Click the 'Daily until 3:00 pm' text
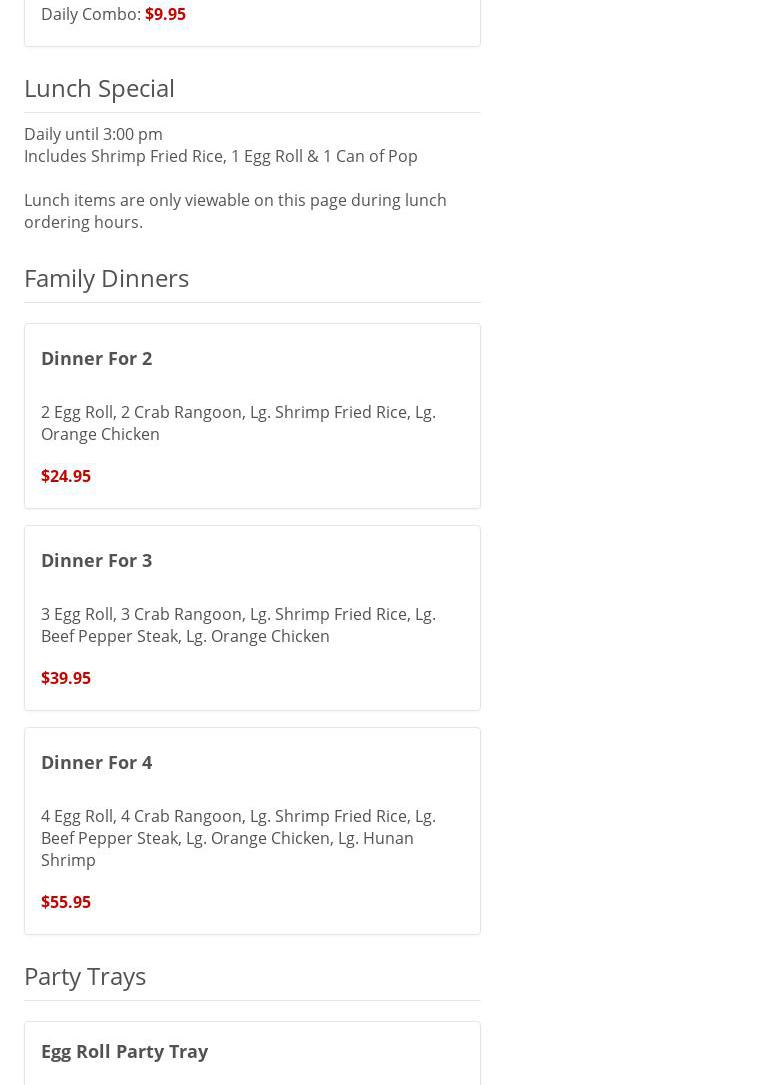The width and height of the screenshot is (770, 1085). pyautogui.click(x=93, y=134)
